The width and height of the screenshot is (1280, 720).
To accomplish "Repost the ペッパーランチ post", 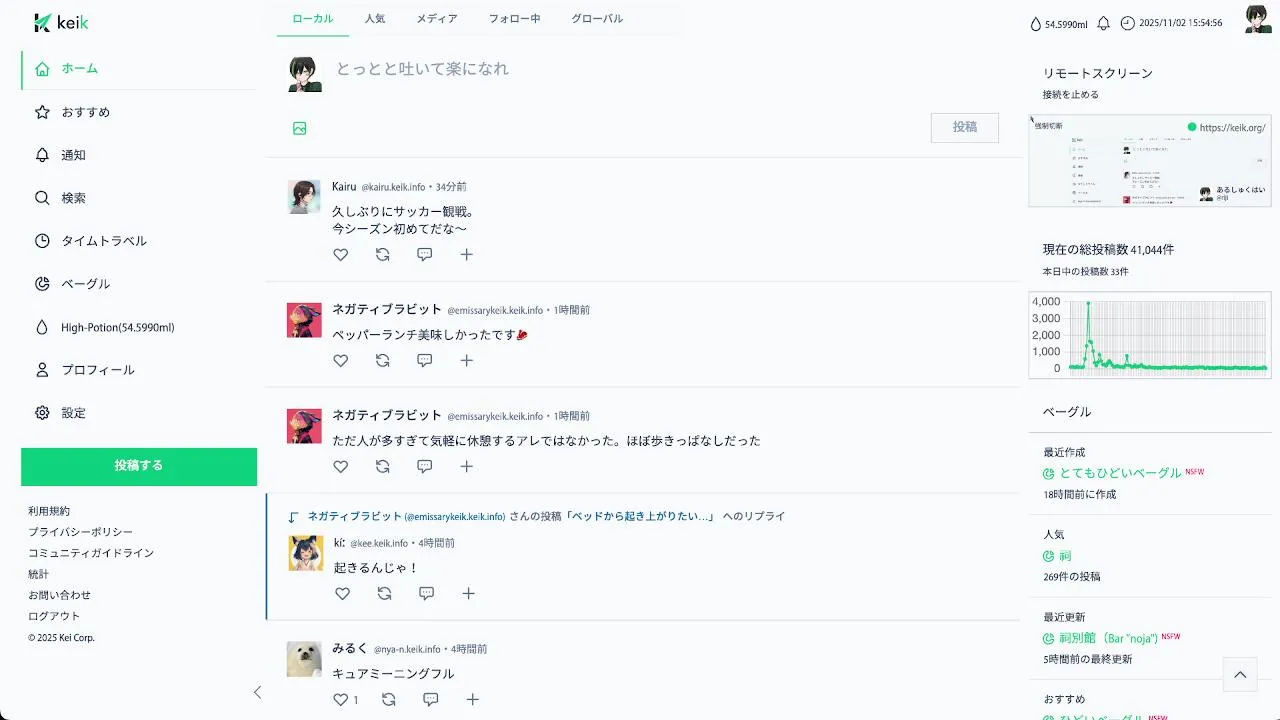I will pyautogui.click(x=382, y=361).
